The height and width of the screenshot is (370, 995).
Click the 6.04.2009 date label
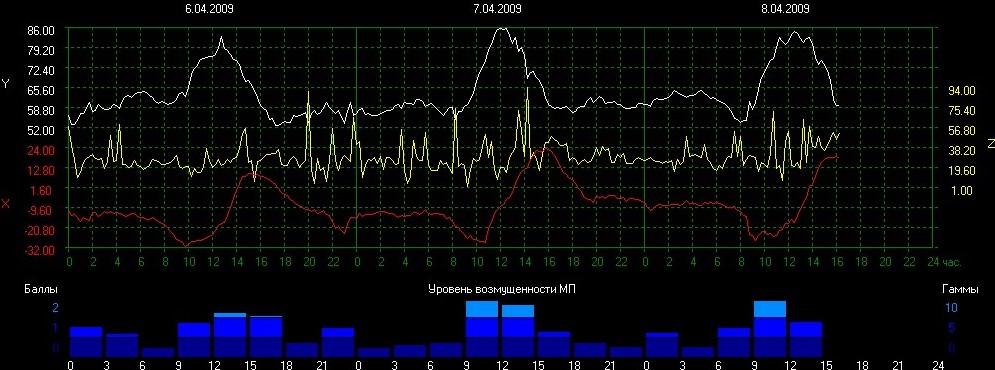click(209, 9)
